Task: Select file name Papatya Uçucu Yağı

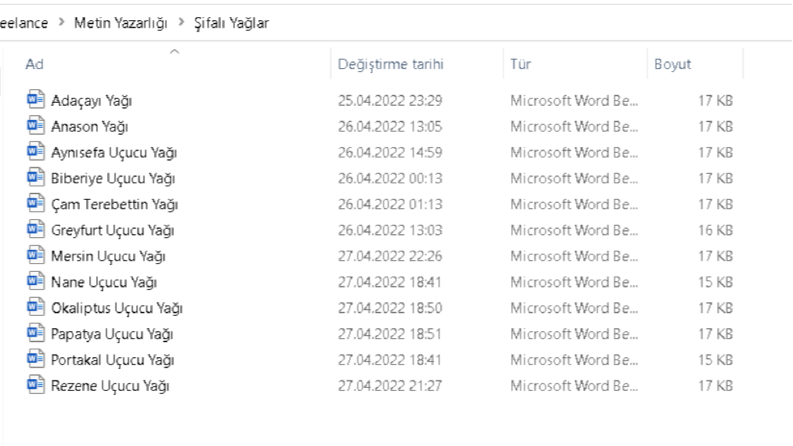Action: click(x=112, y=334)
